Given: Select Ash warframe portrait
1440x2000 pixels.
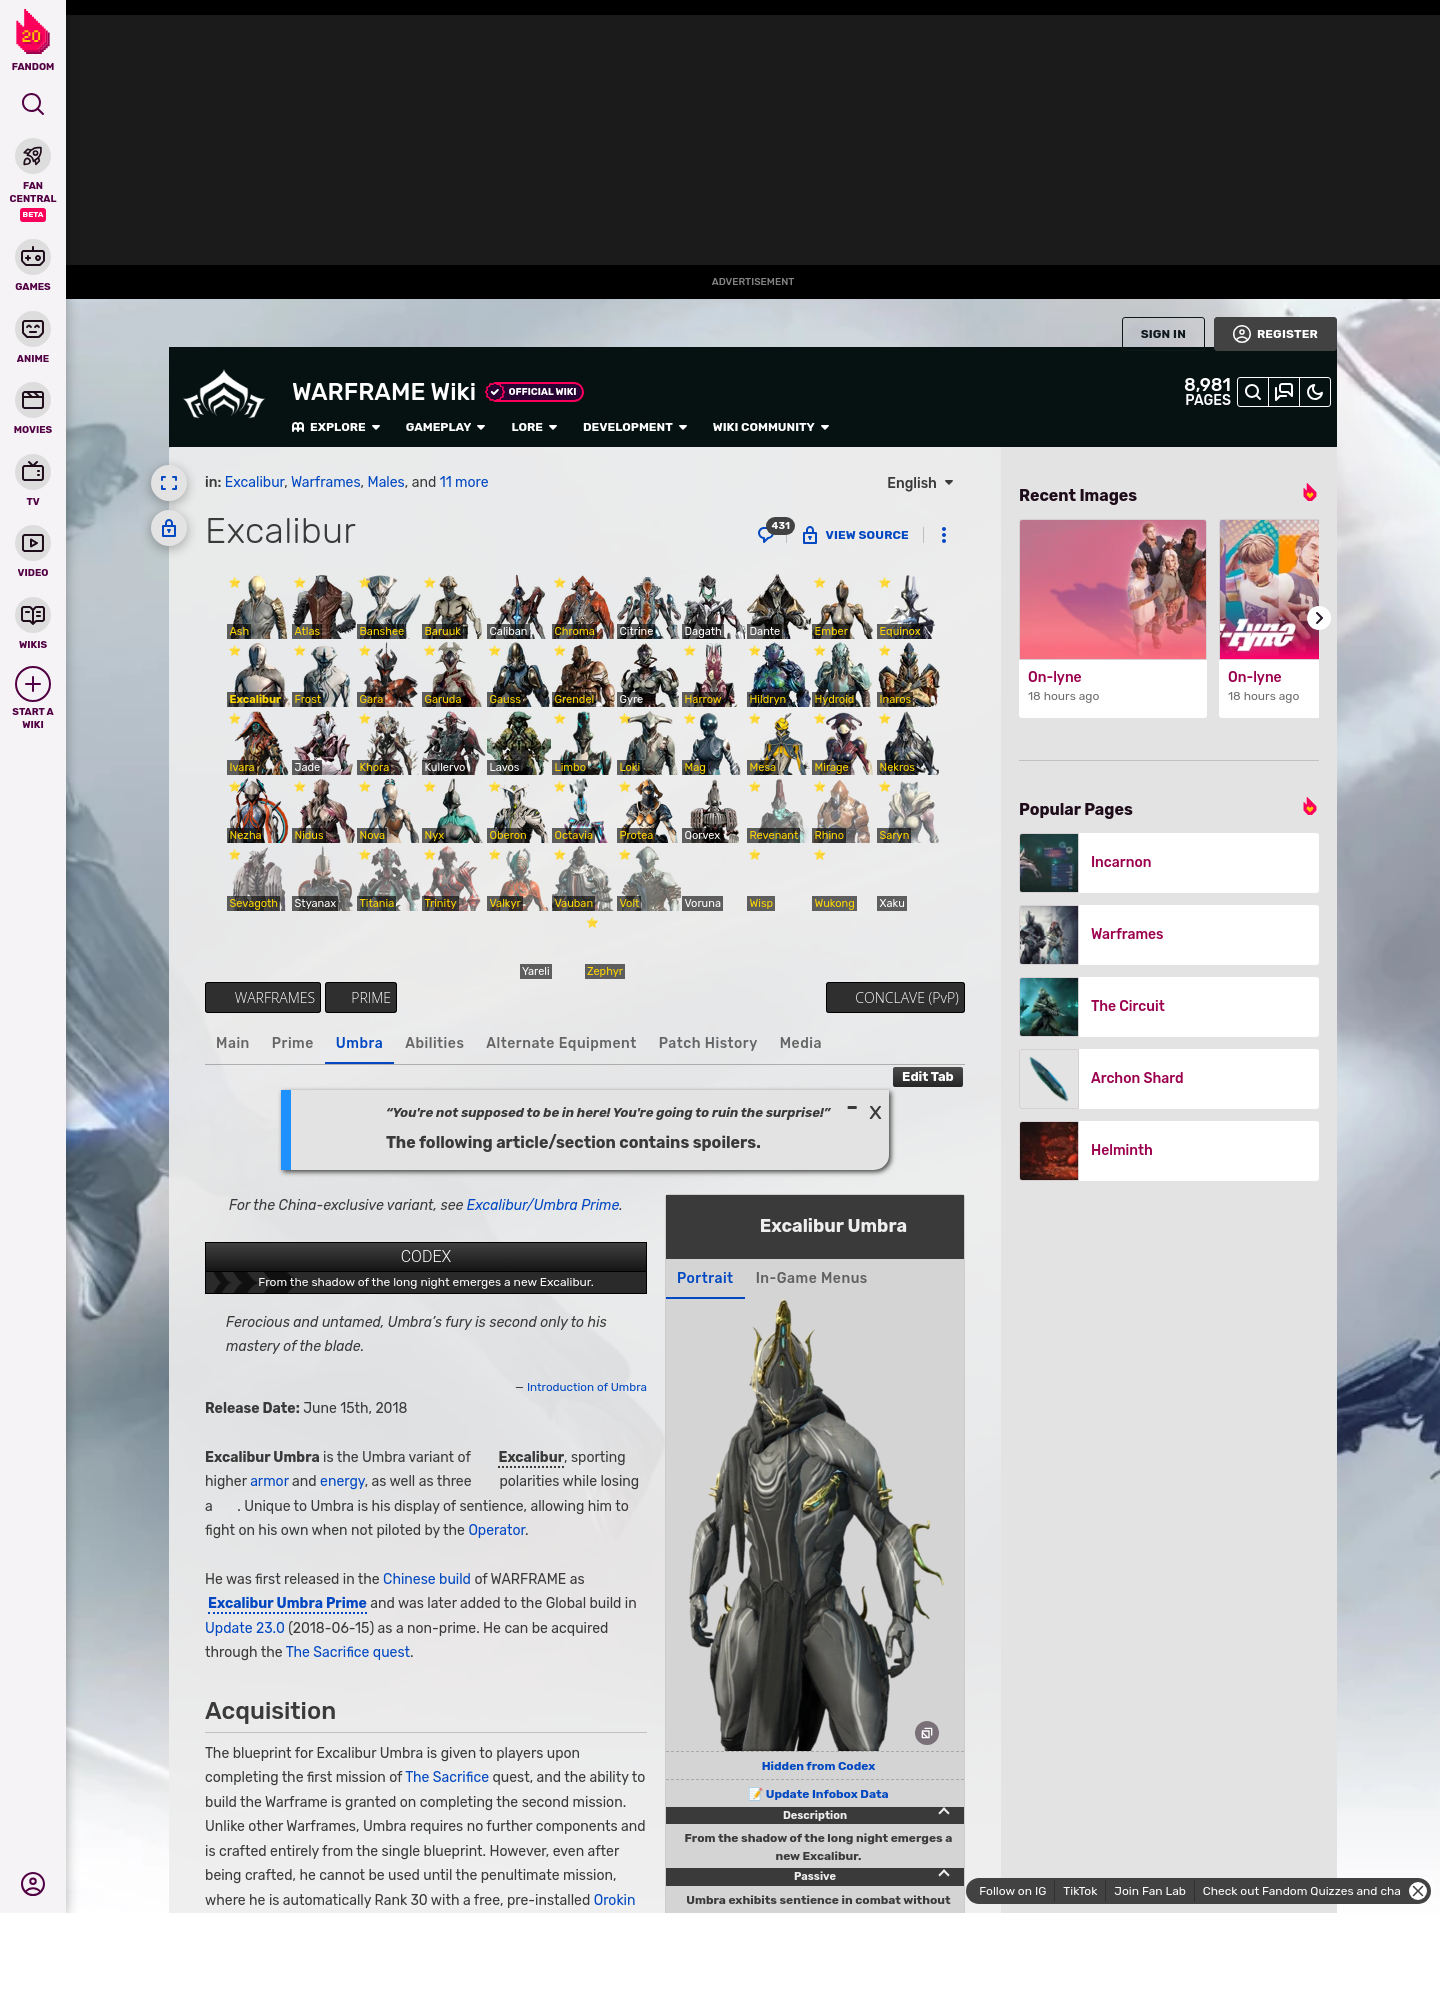Looking at the screenshot, I should [x=257, y=607].
